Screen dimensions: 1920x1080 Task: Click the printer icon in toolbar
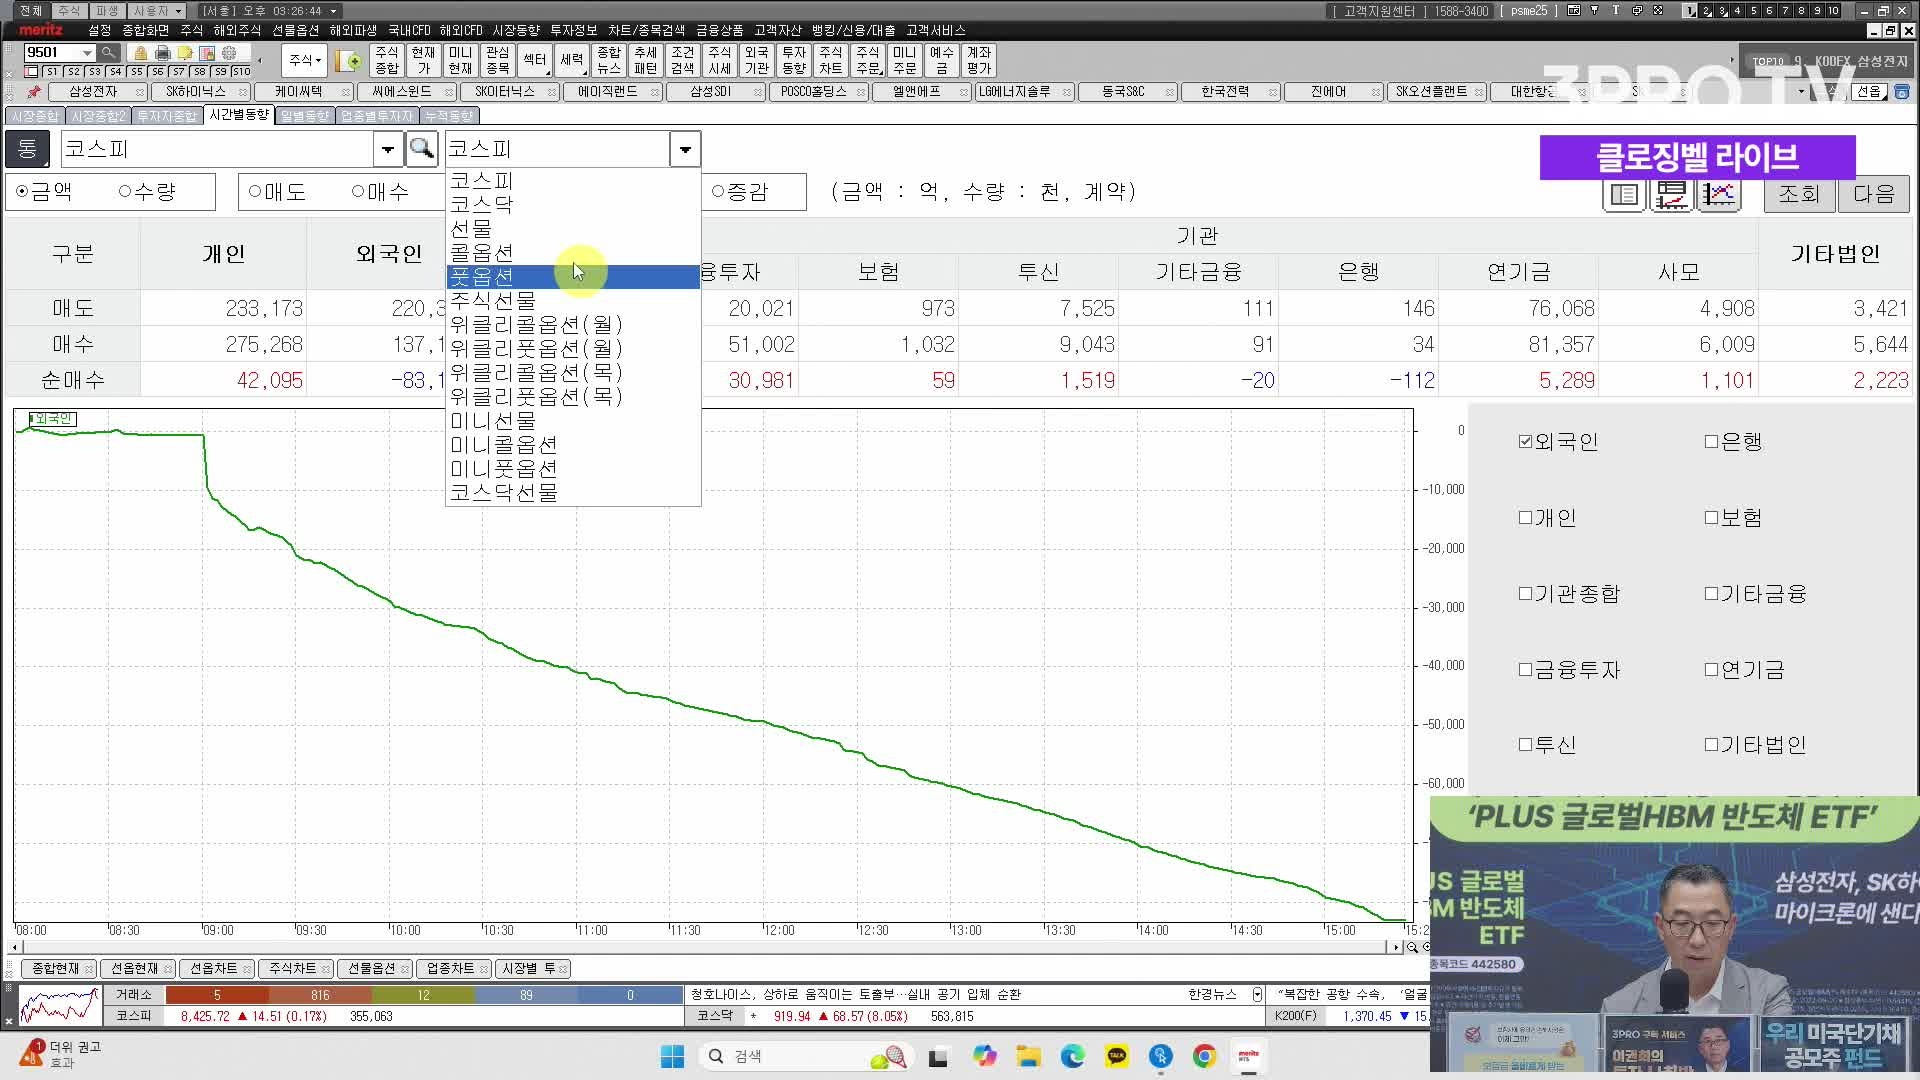pos(162,53)
